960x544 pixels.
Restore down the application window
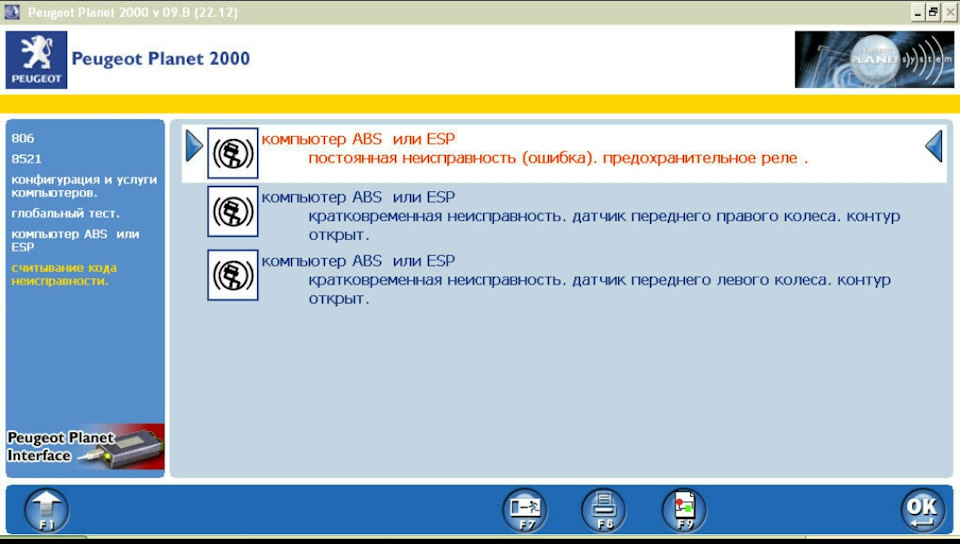click(x=933, y=12)
